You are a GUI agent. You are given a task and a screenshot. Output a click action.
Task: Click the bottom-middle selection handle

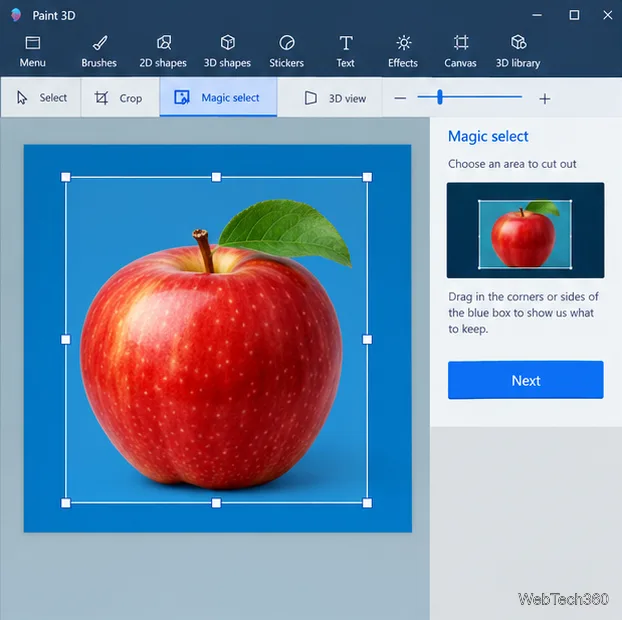point(216,503)
